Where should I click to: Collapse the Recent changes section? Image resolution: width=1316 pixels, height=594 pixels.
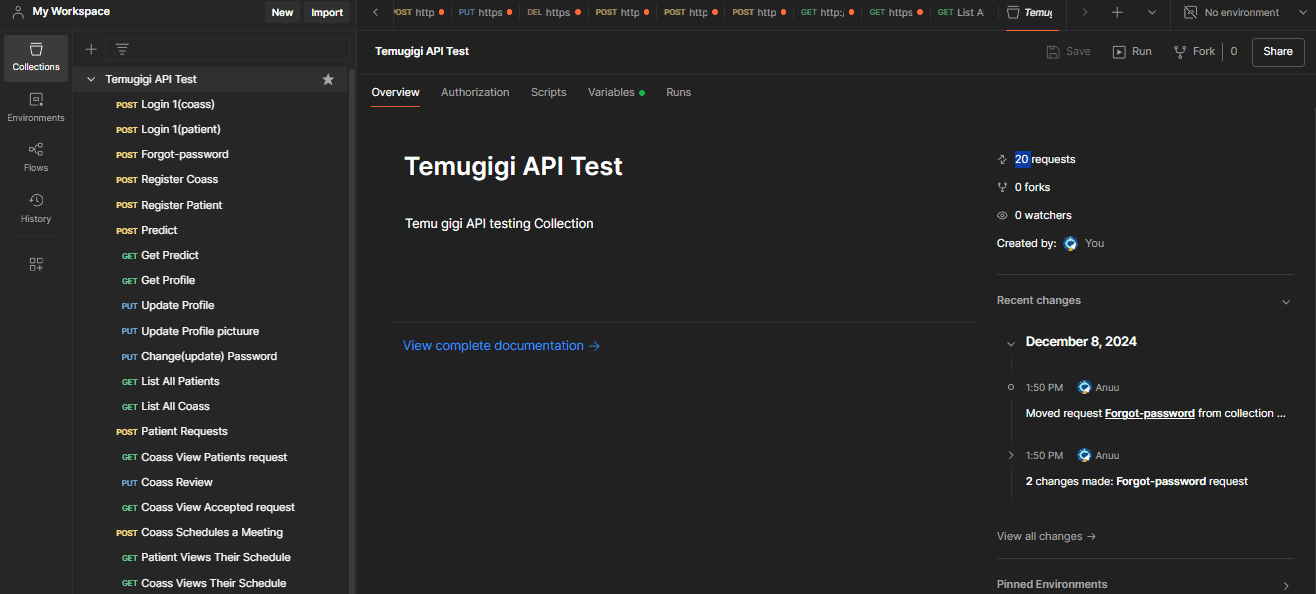click(1286, 301)
